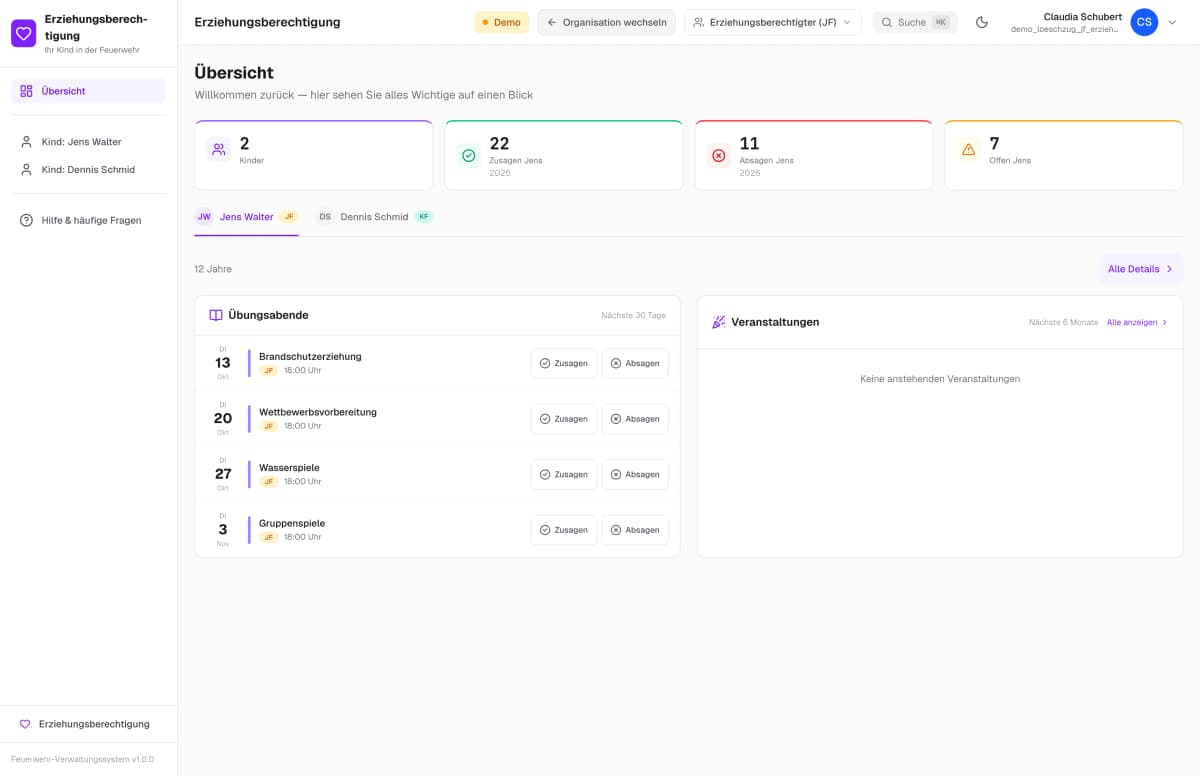Screen dimensions: 1200x776
Task: Click the Demo badge in header
Action: point(501,22)
